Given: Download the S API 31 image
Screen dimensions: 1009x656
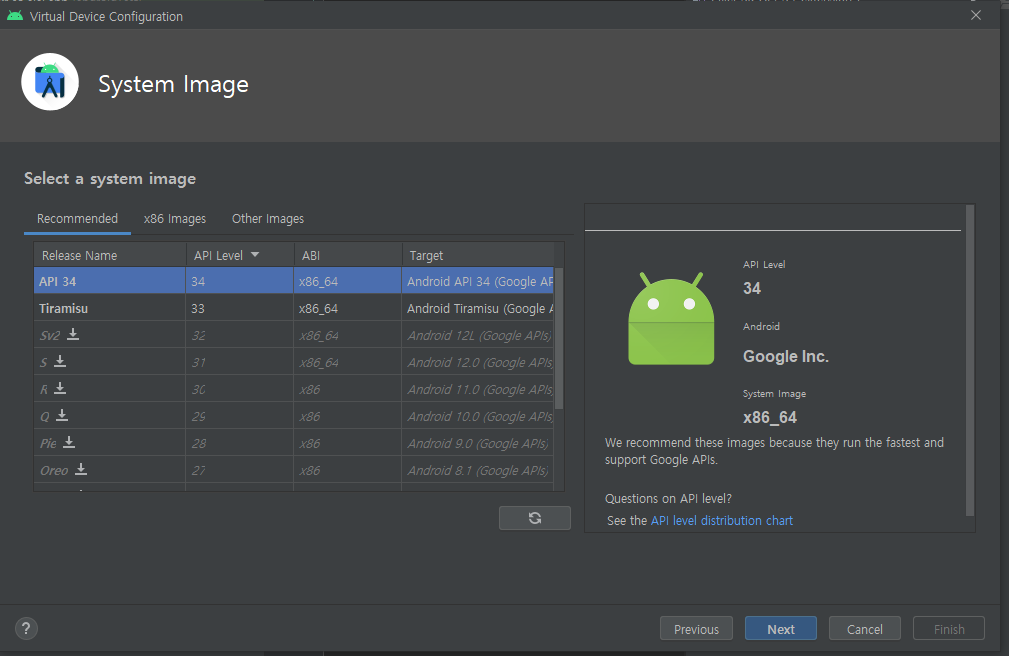Looking at the screenshot, I should coord(60,361).
